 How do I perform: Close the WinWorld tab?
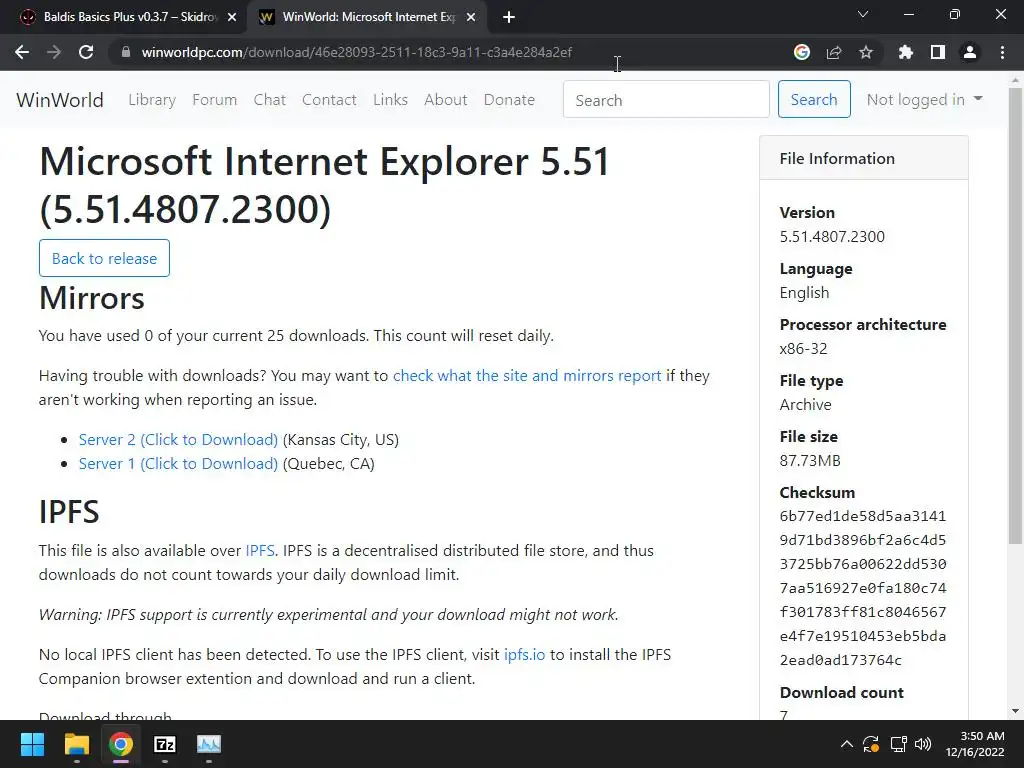click(471, 18)
